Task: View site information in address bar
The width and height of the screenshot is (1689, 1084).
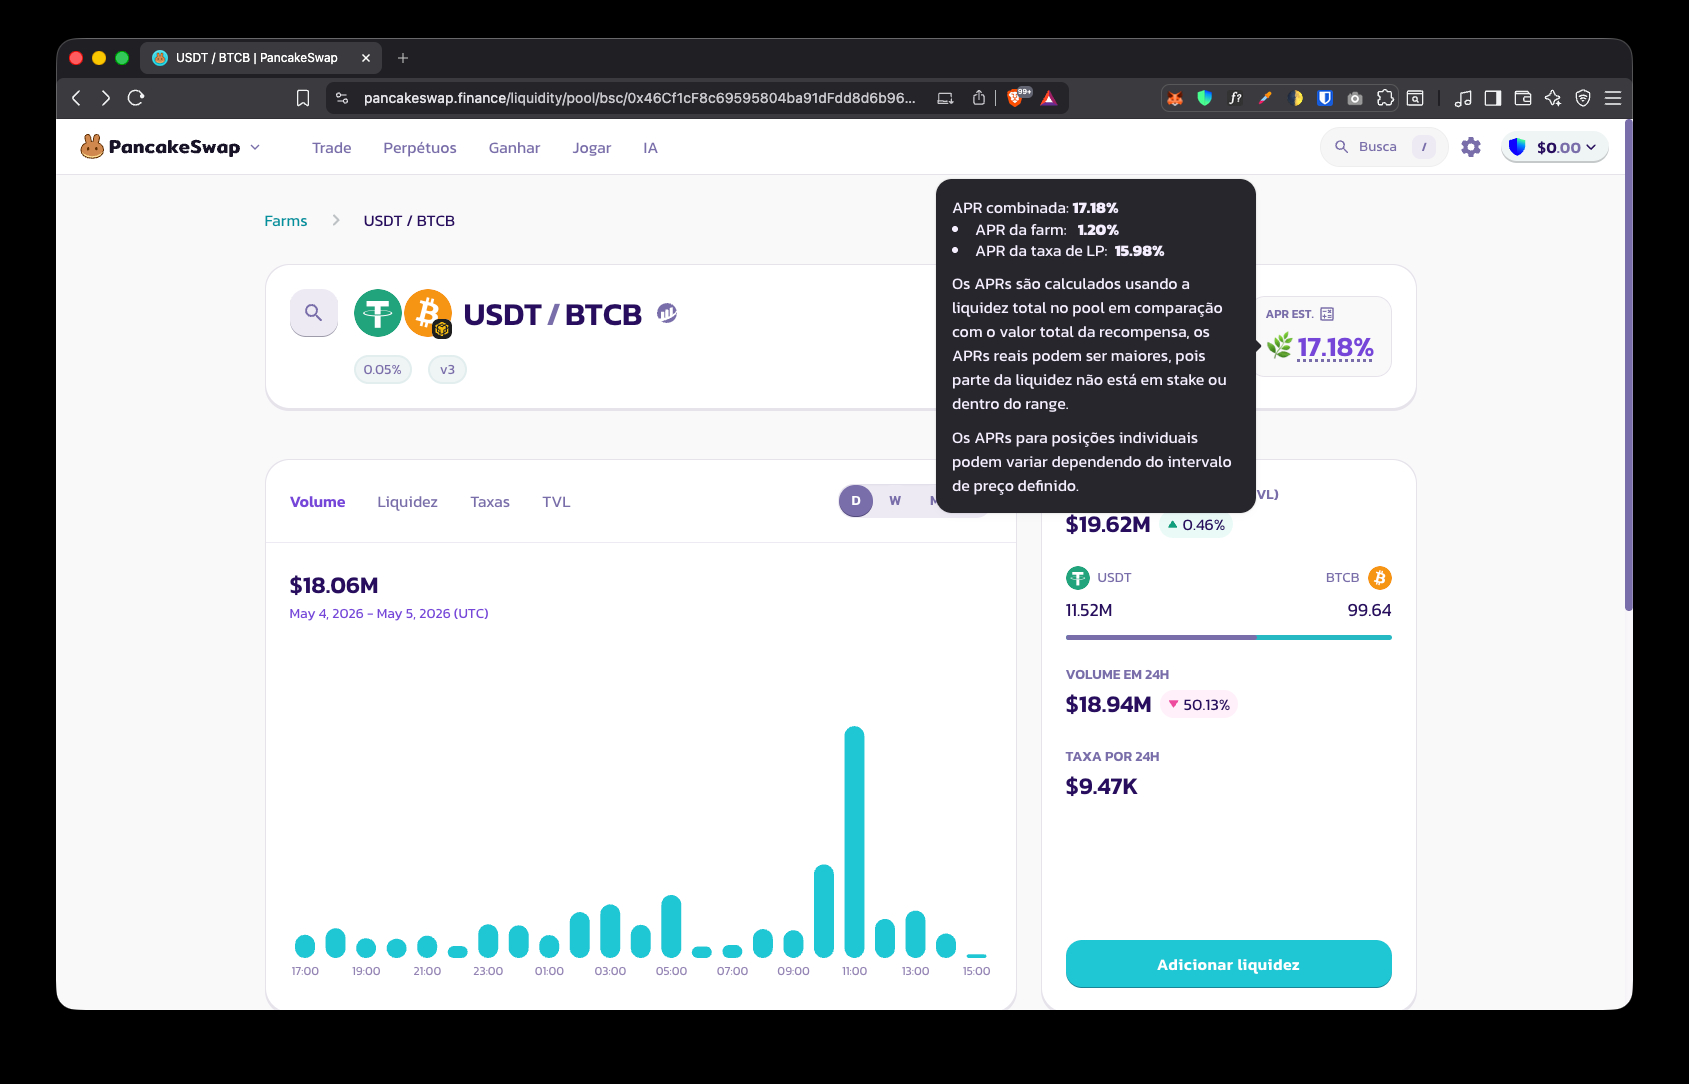Action: pyautogui.click(x=342, y=98)
